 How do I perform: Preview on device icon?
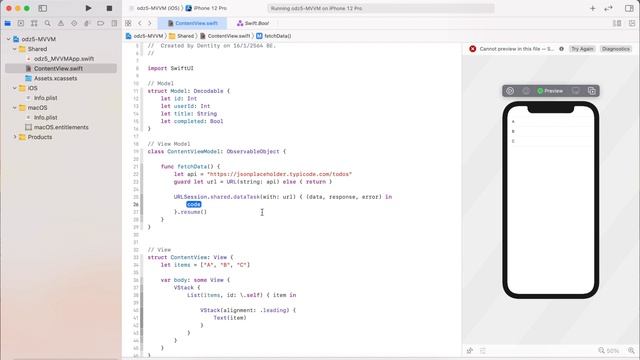[x=576, y=91]
